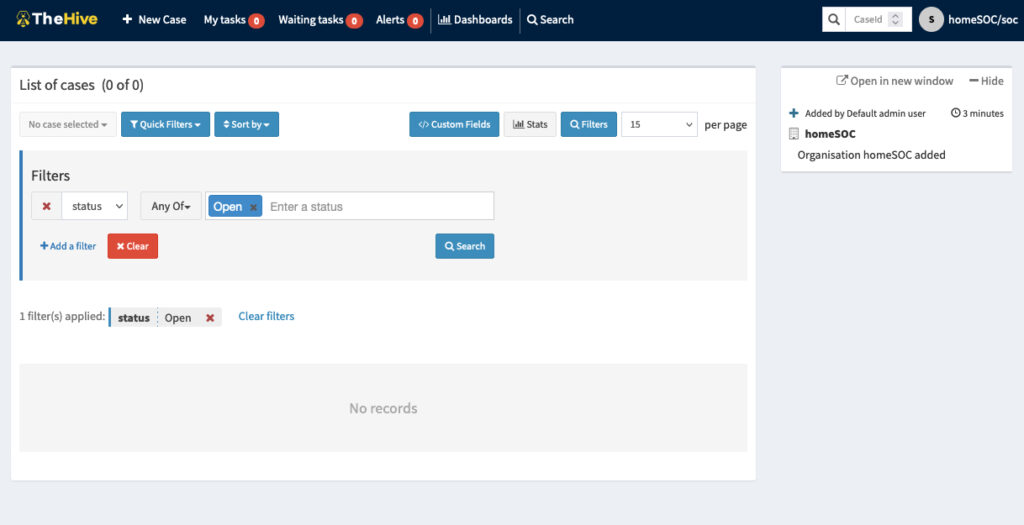
Task: Click the magnifier icon beside CaseId field
Action: click(834, 20)
